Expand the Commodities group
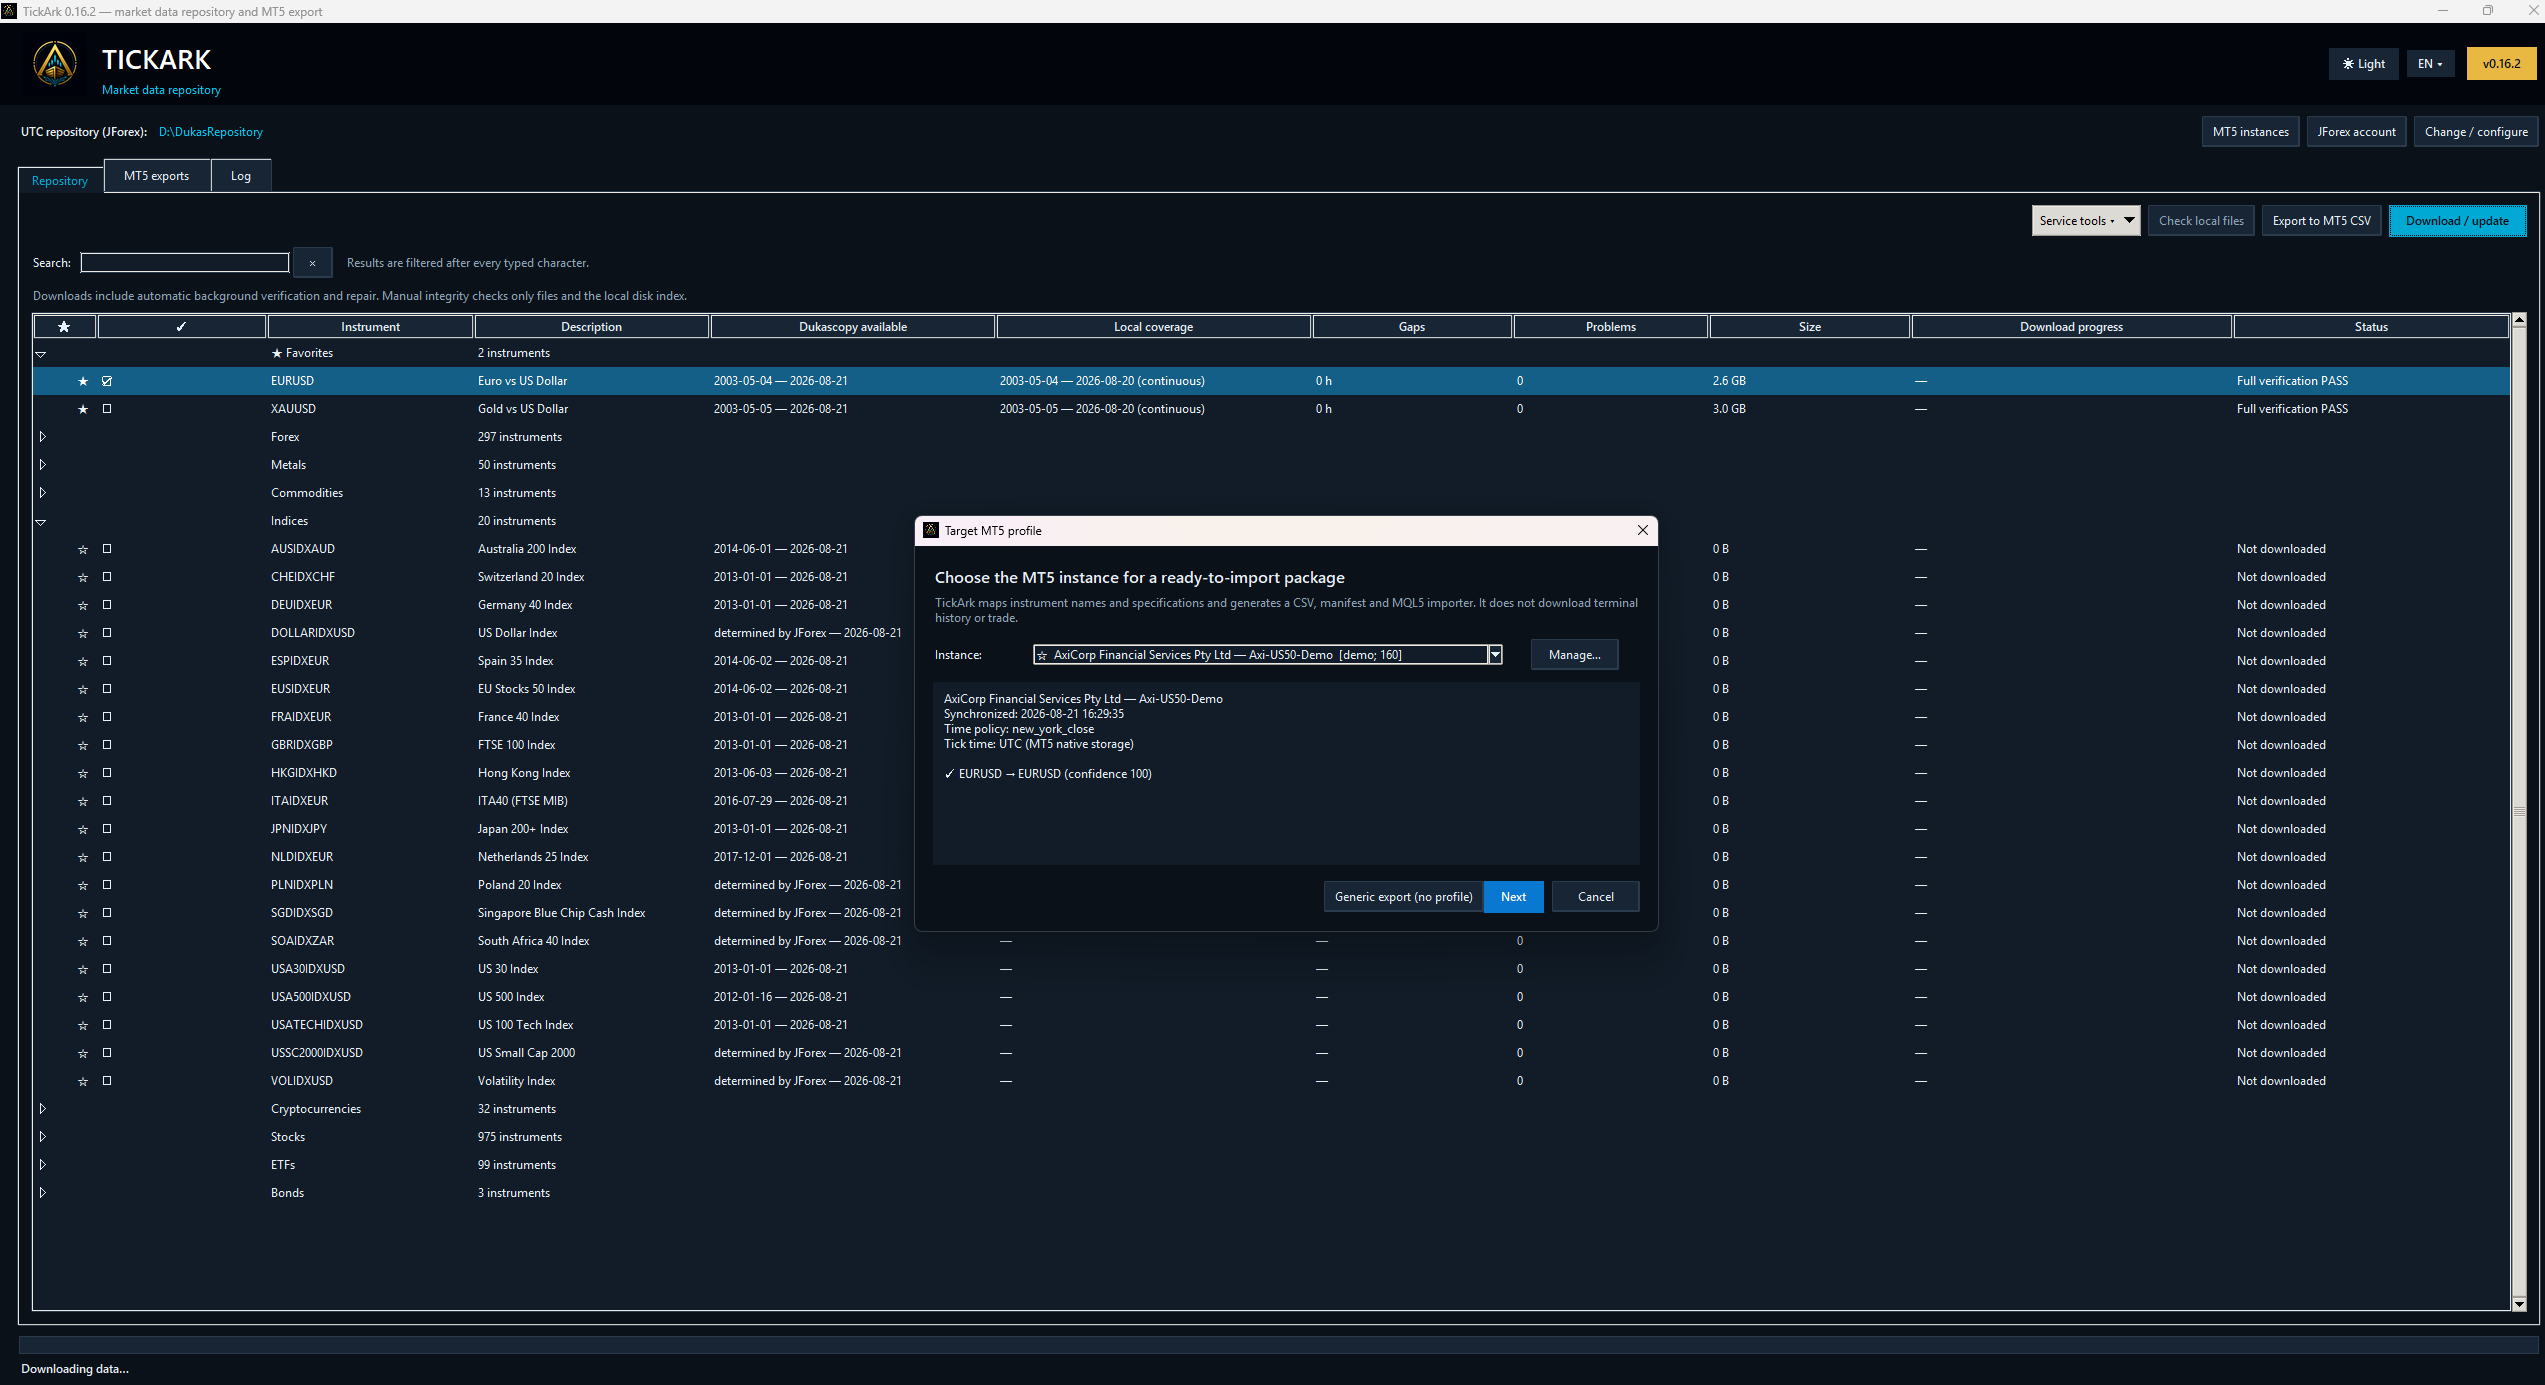The image size is (2545, 1385). (42, 493)
